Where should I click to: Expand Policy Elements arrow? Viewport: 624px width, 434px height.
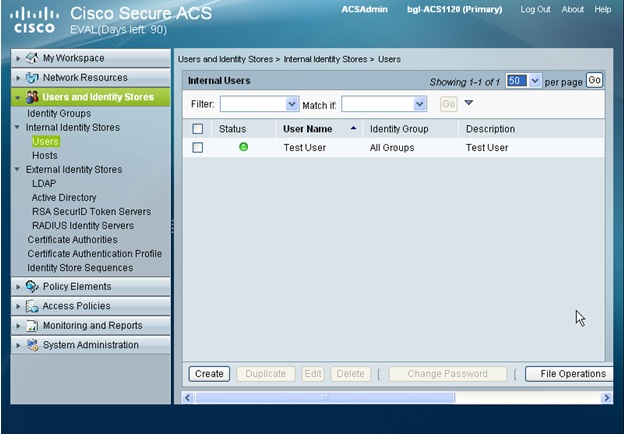pyautogui.click(x=18, y=287)
